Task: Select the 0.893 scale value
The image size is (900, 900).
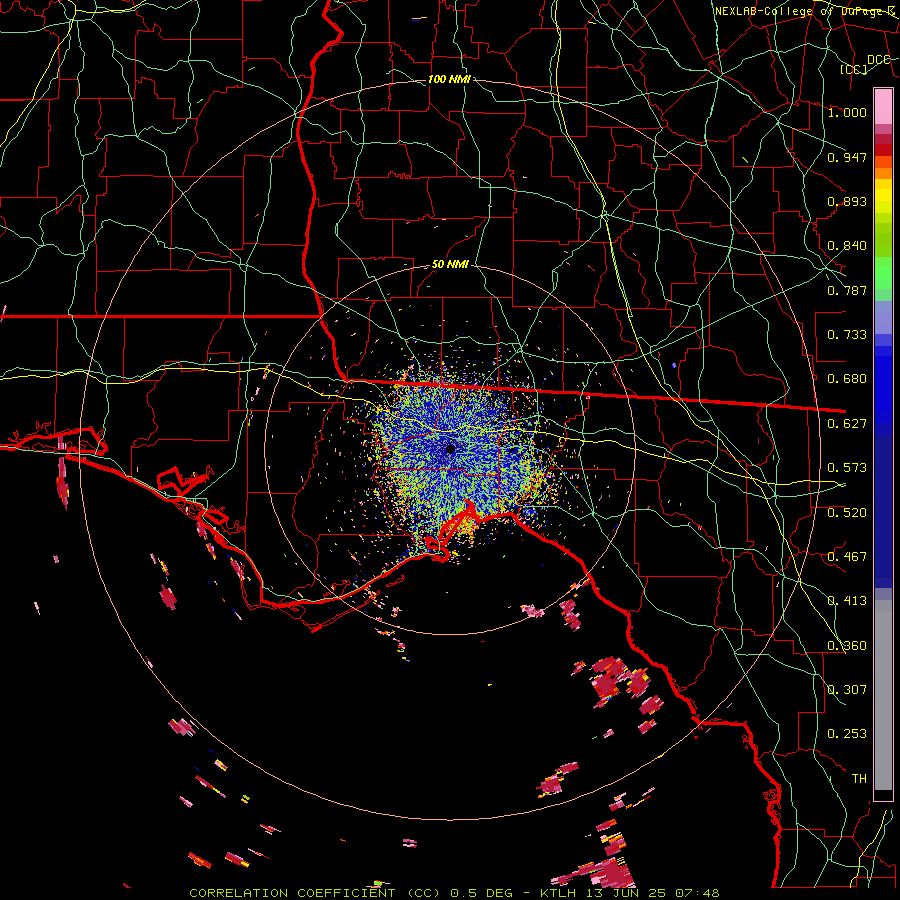Action: coord(847,201)
